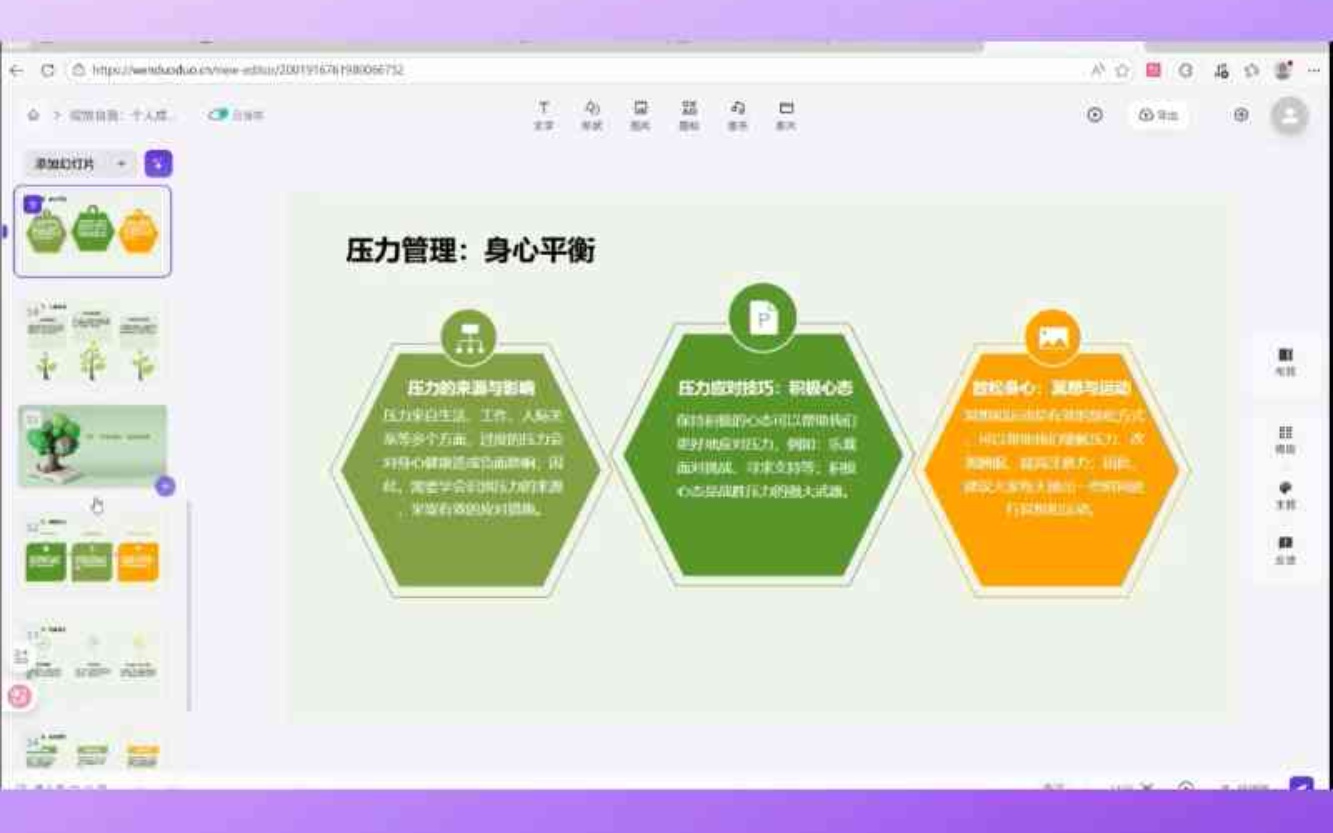Click the browser extensions puzzle icon
This screenshot has height=833, width=1333.
1251,70
